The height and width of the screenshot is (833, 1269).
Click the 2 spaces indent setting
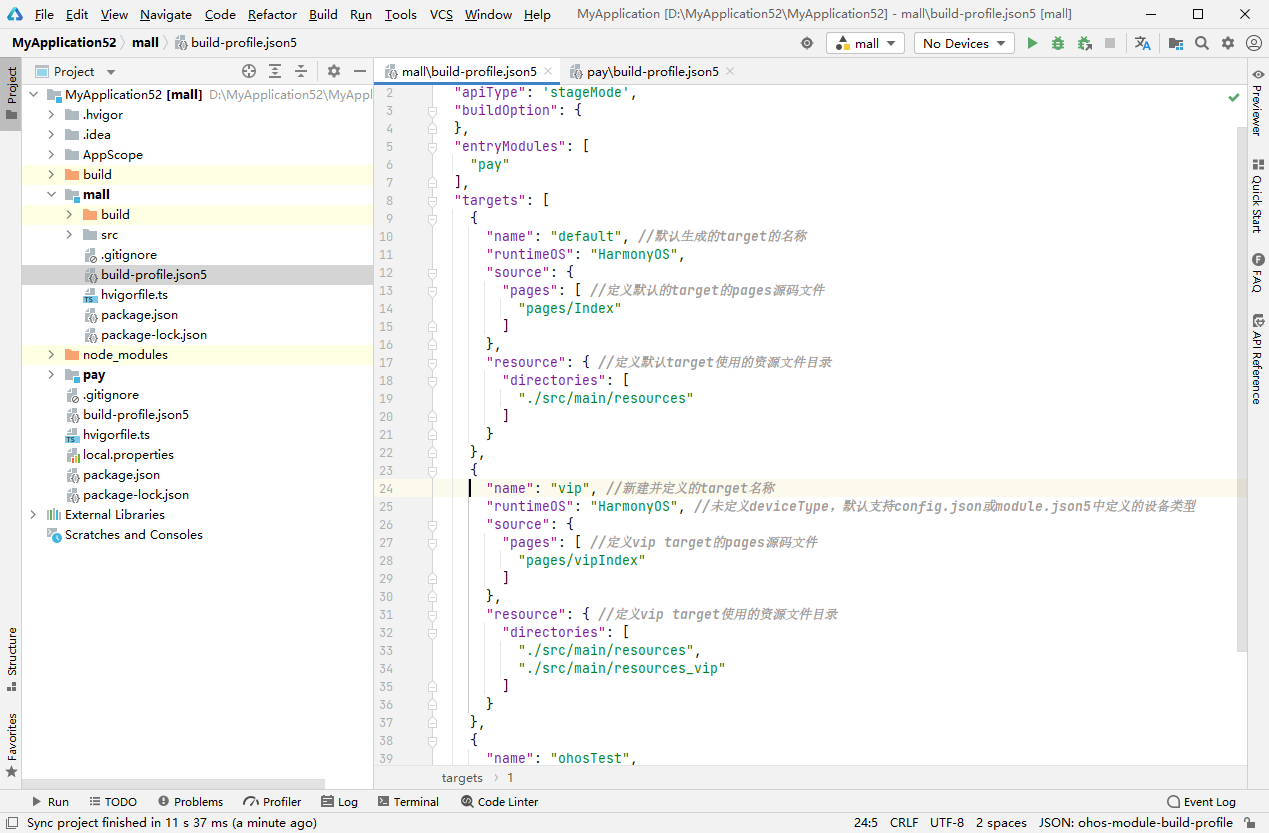tap(1001, 822)
